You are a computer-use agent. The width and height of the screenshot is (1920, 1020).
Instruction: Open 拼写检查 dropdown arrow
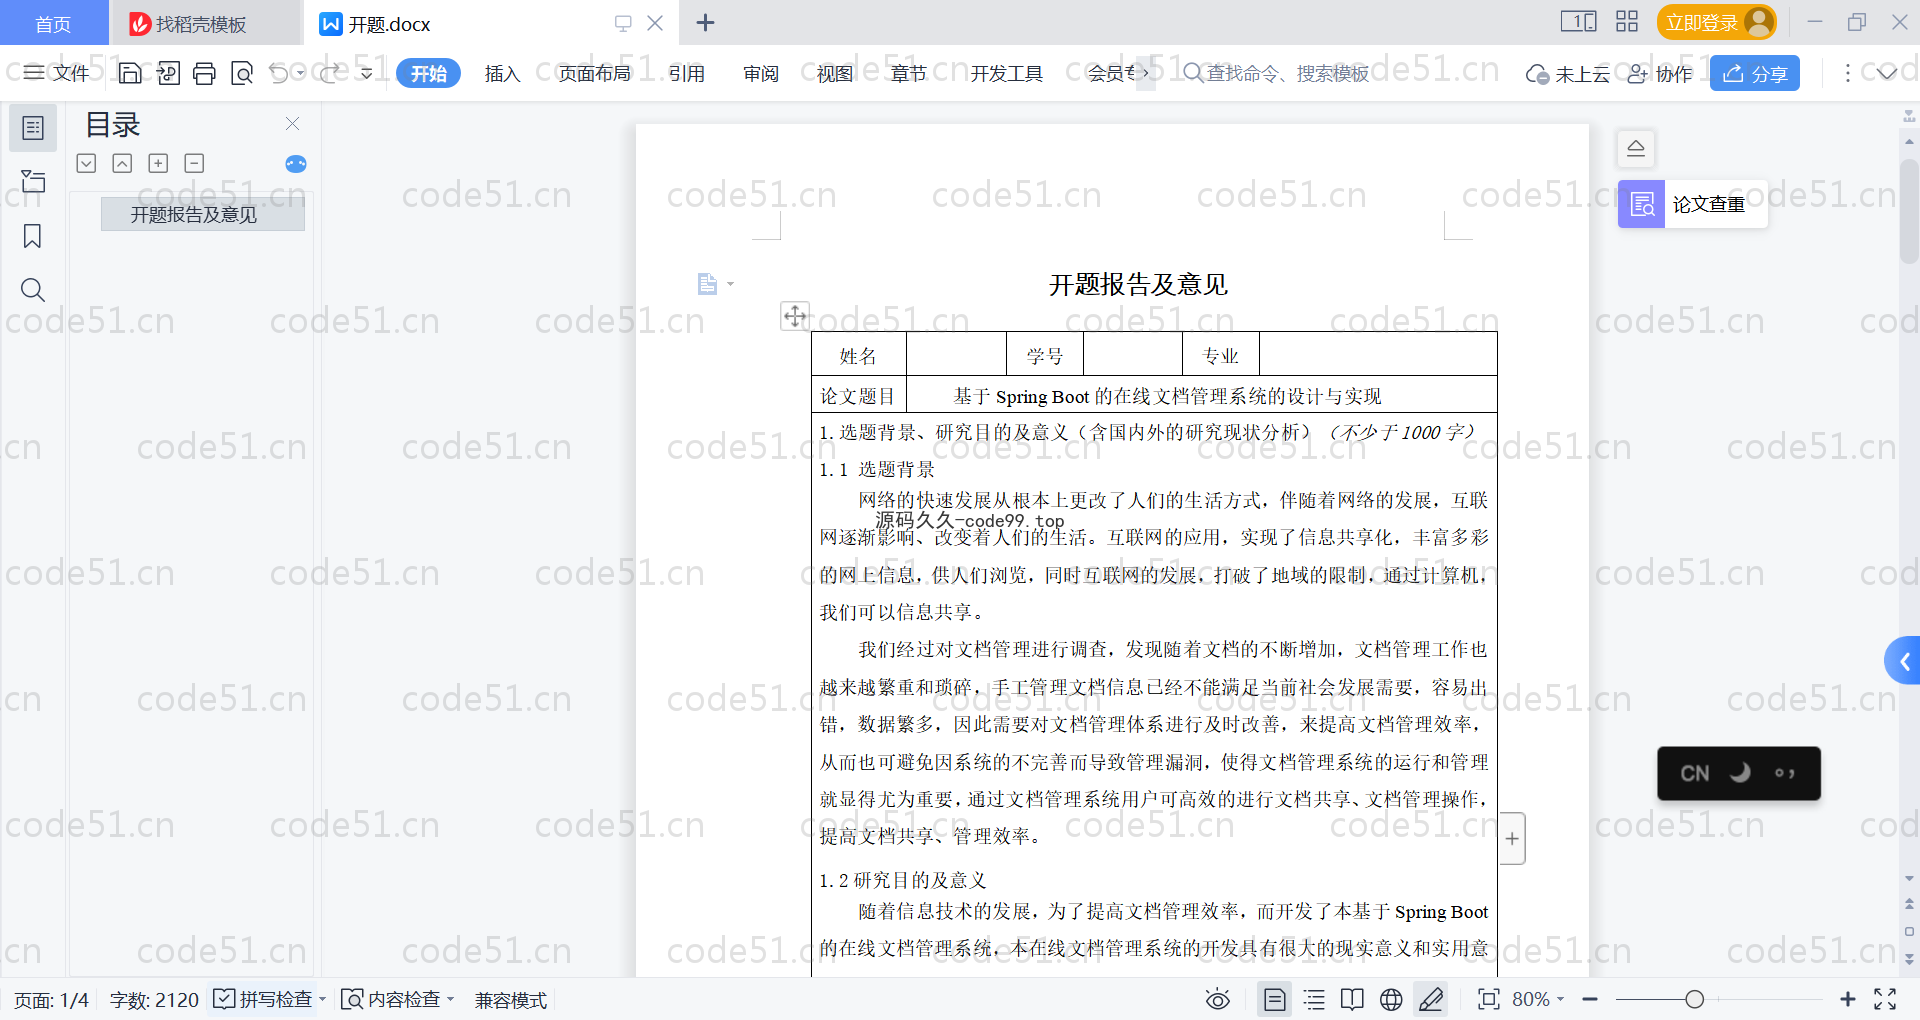point(322,999)
